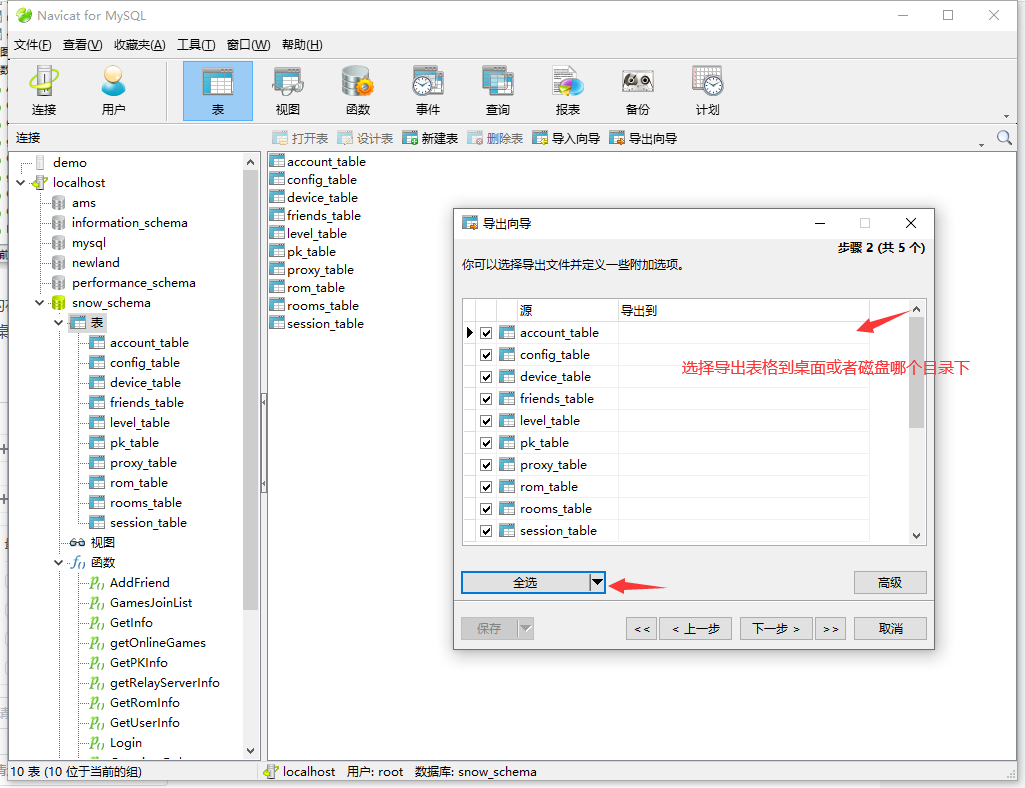
Task: Open the object toolbar overflow arrow
Action: point(981,145)
